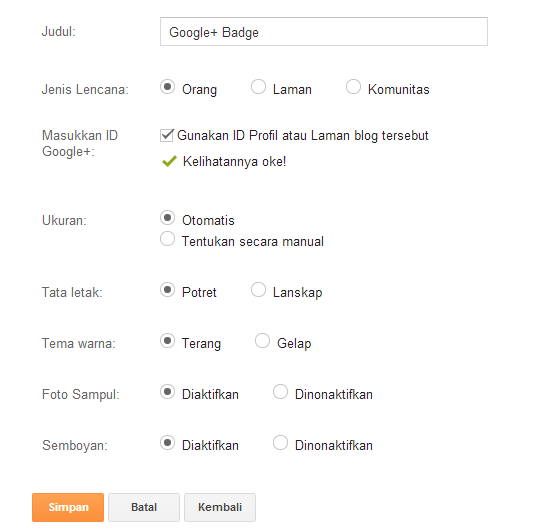Image resolution: width=539 pixels, height=531 pixels.
Task: Click the Kembali button
Action: point(220,507)
